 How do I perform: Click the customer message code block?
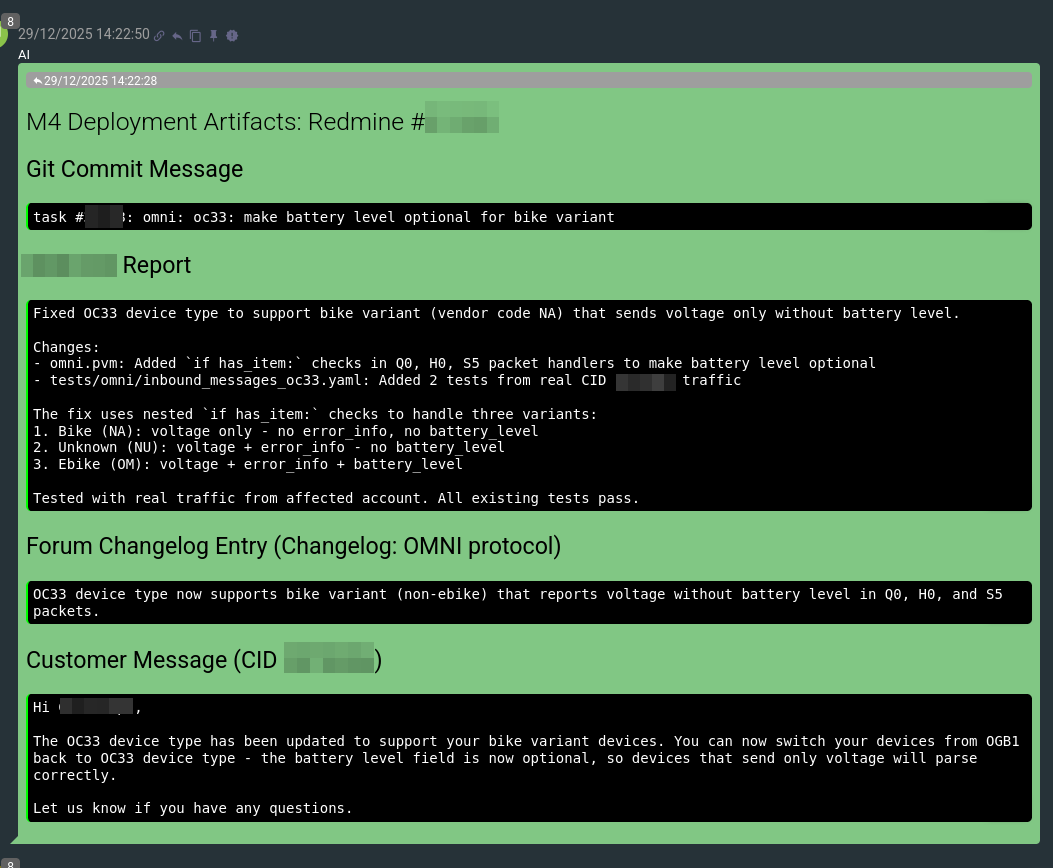coord(530,758)
